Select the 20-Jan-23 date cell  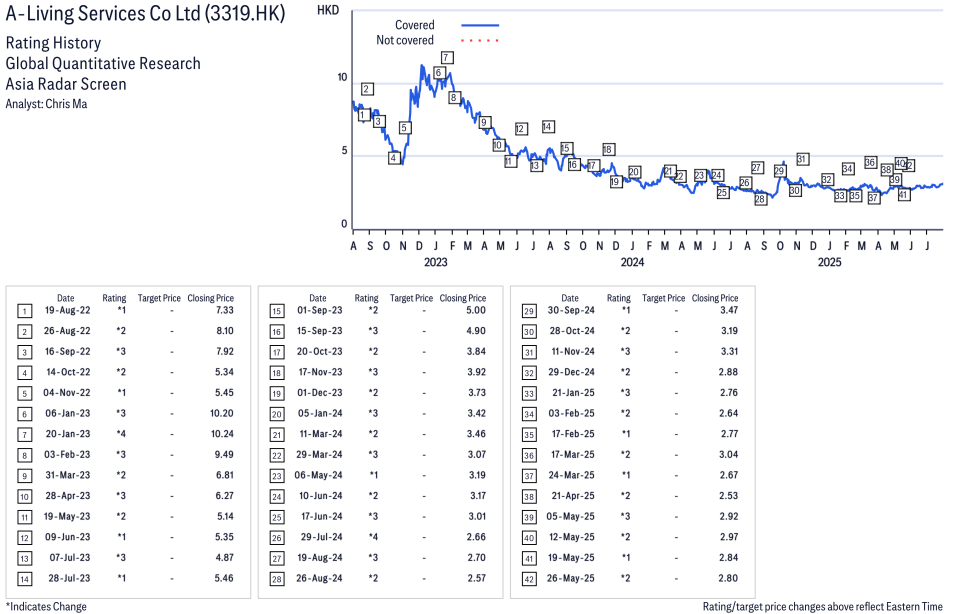coord(68,434)
